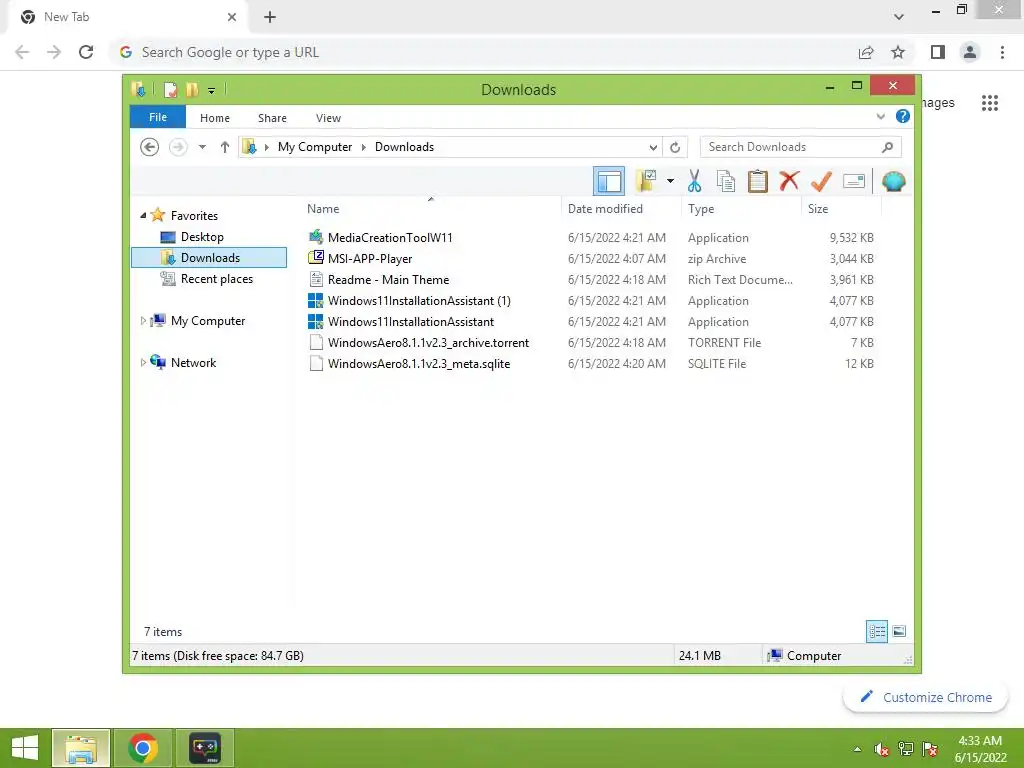Open Windows Start button
The image size is (1024, 768).
(x=25, y=748)
